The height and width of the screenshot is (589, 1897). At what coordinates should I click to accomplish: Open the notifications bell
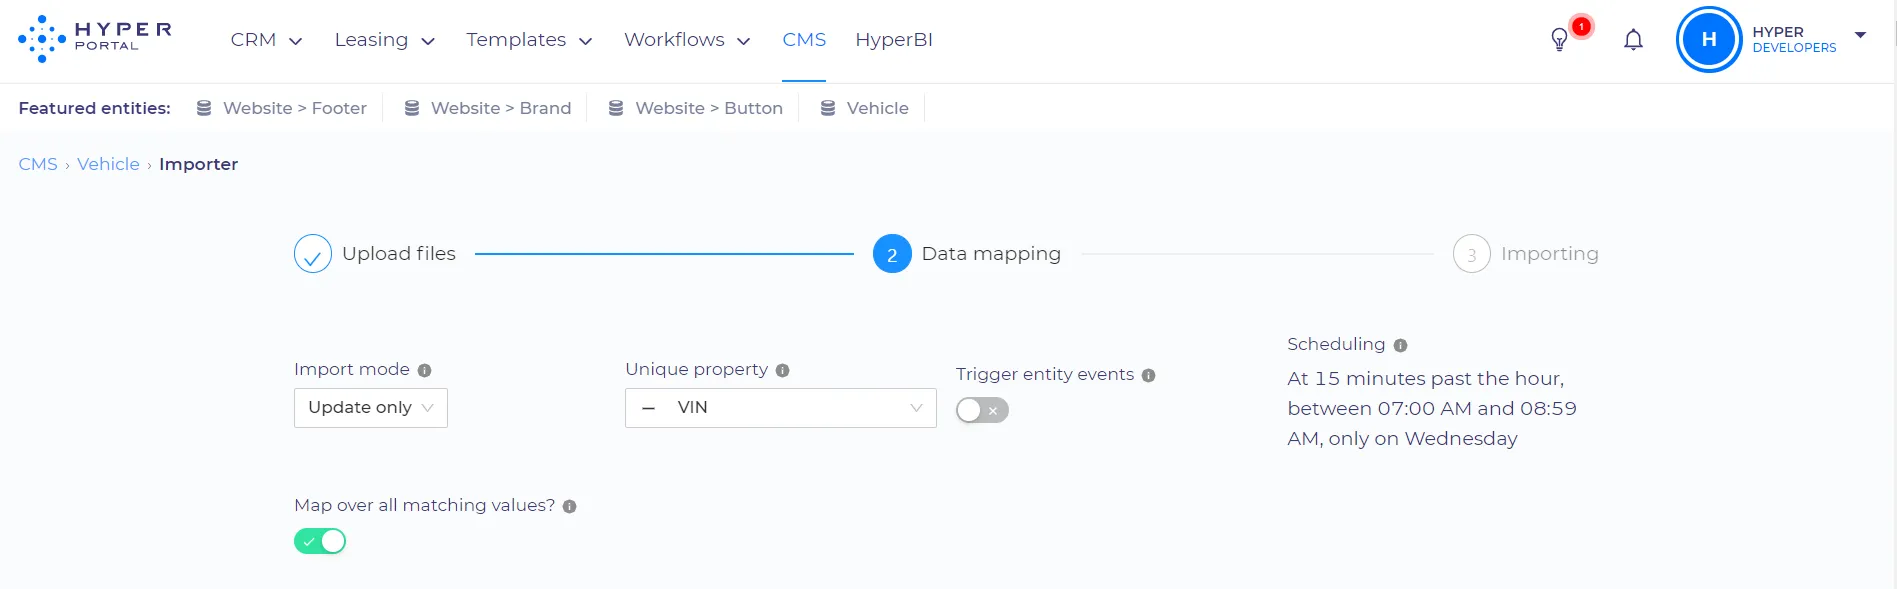pos(1633,40)
